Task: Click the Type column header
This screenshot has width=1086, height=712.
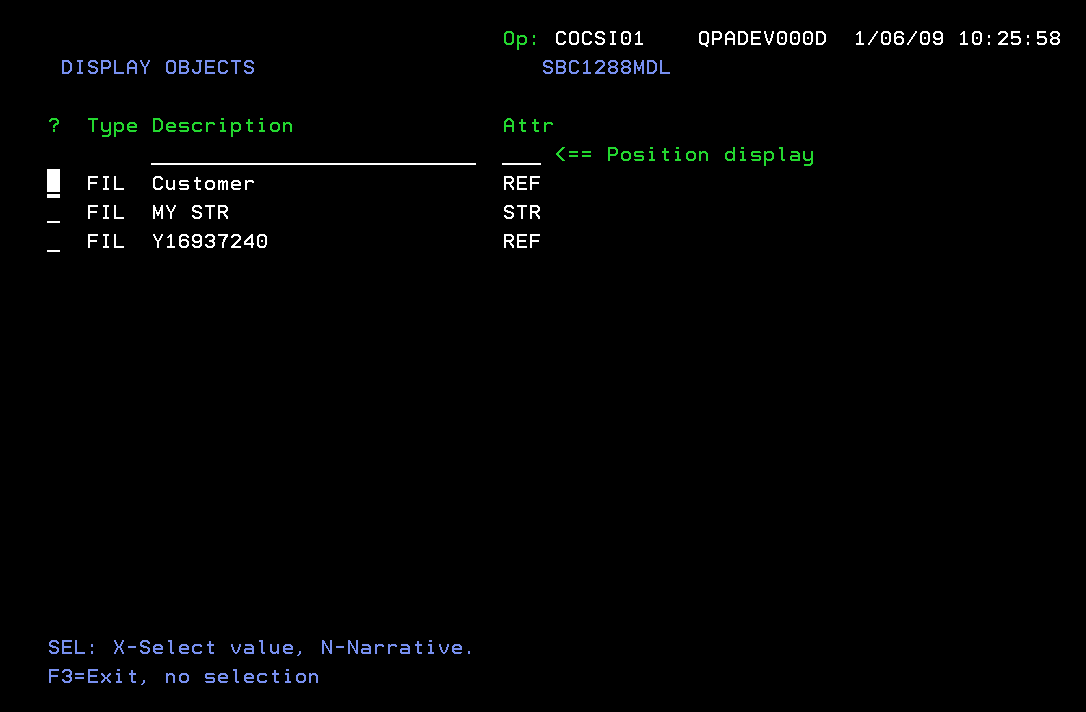Action: point(112,126)
